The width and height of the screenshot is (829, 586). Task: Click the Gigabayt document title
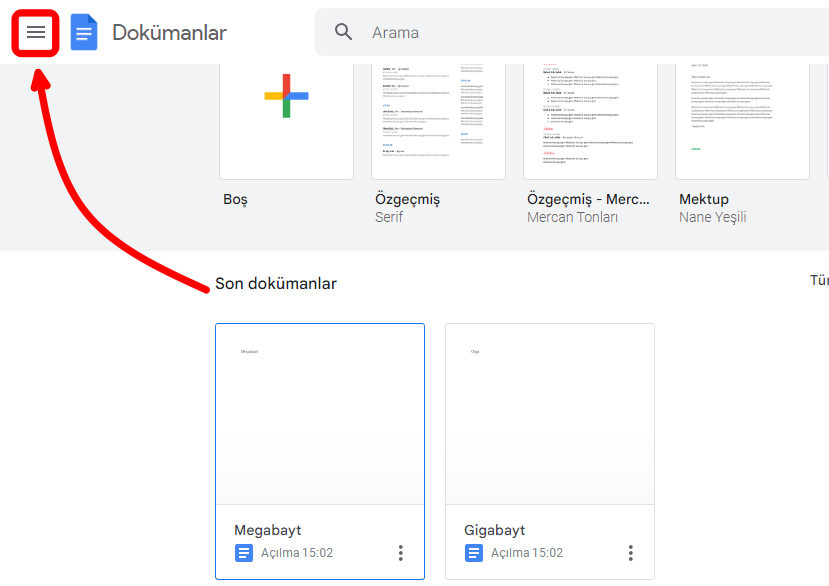[x=495, y=530]
